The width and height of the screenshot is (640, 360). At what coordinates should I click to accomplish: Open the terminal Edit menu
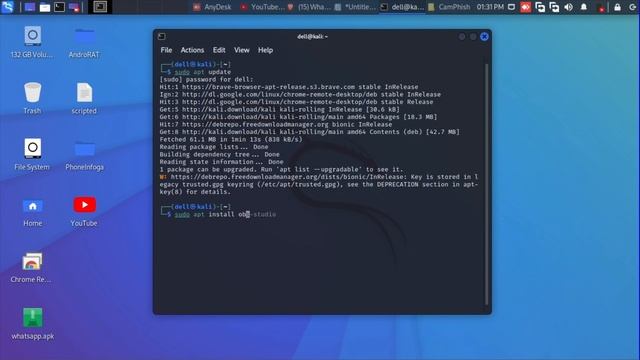pos(219,50)
